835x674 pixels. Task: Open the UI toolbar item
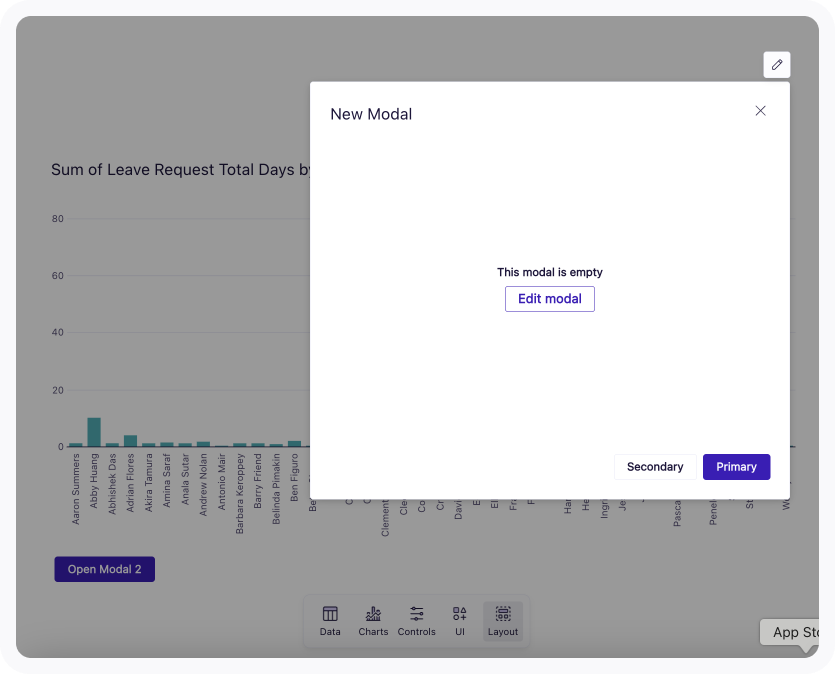(x=460, y=621)
